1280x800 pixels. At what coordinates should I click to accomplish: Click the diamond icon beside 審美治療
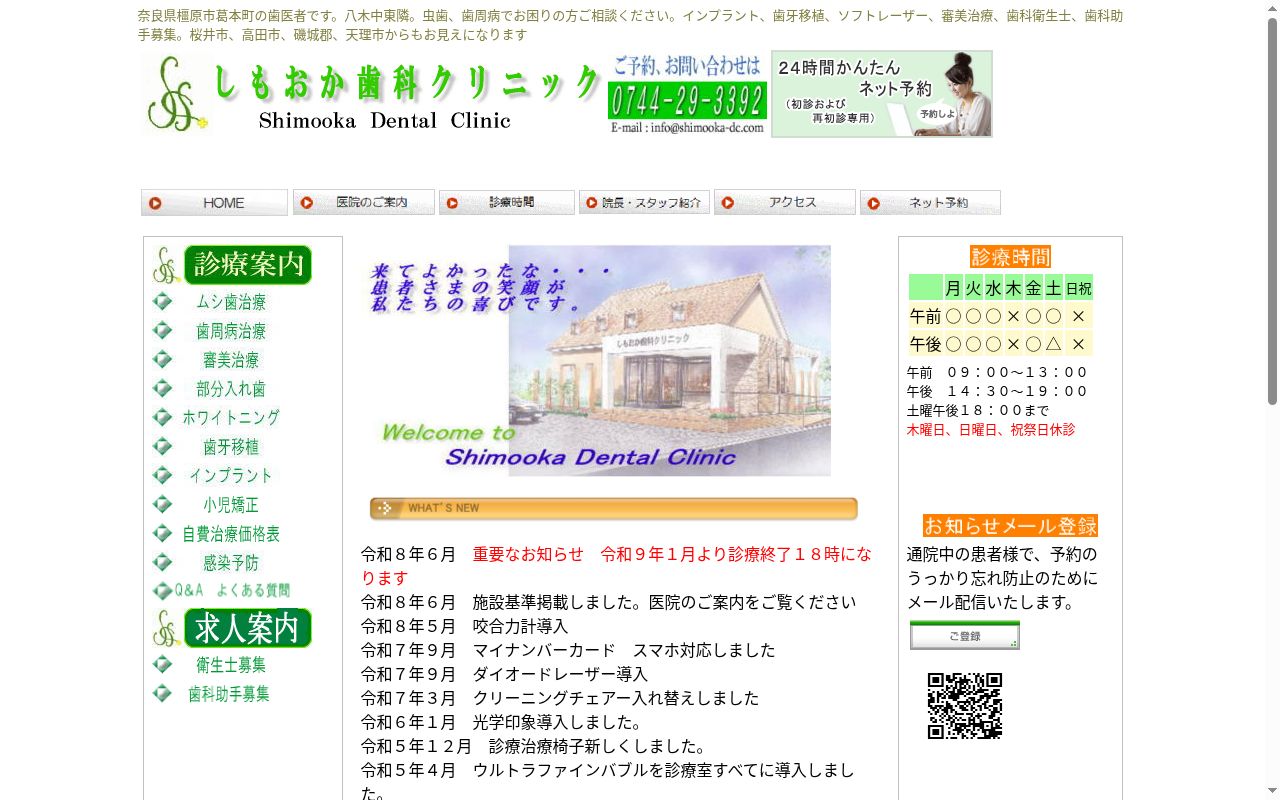[x=162, y=359]
